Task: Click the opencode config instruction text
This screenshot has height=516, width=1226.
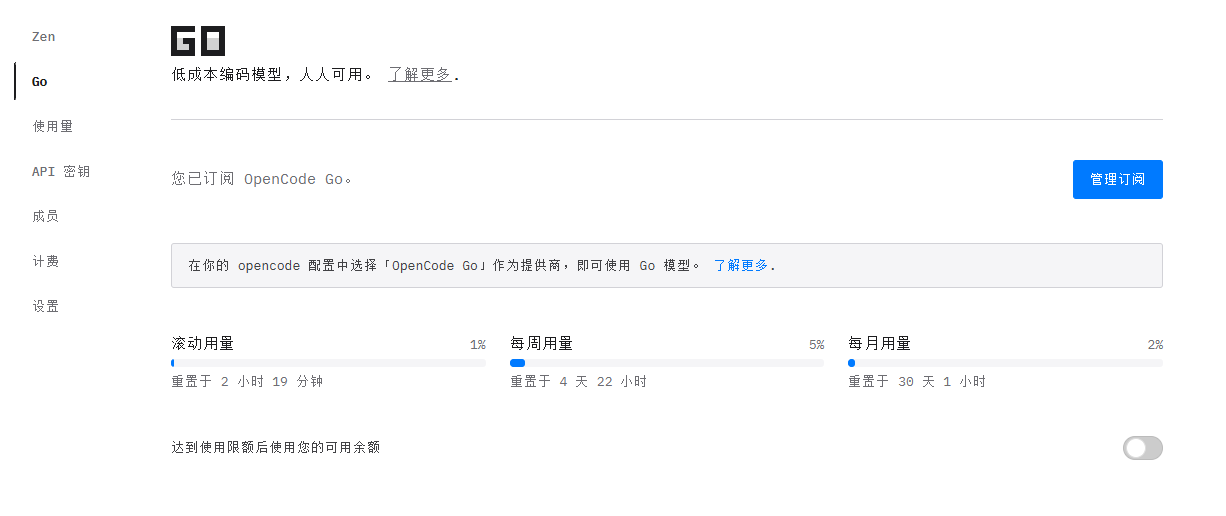Action: [x=444, y=266]
